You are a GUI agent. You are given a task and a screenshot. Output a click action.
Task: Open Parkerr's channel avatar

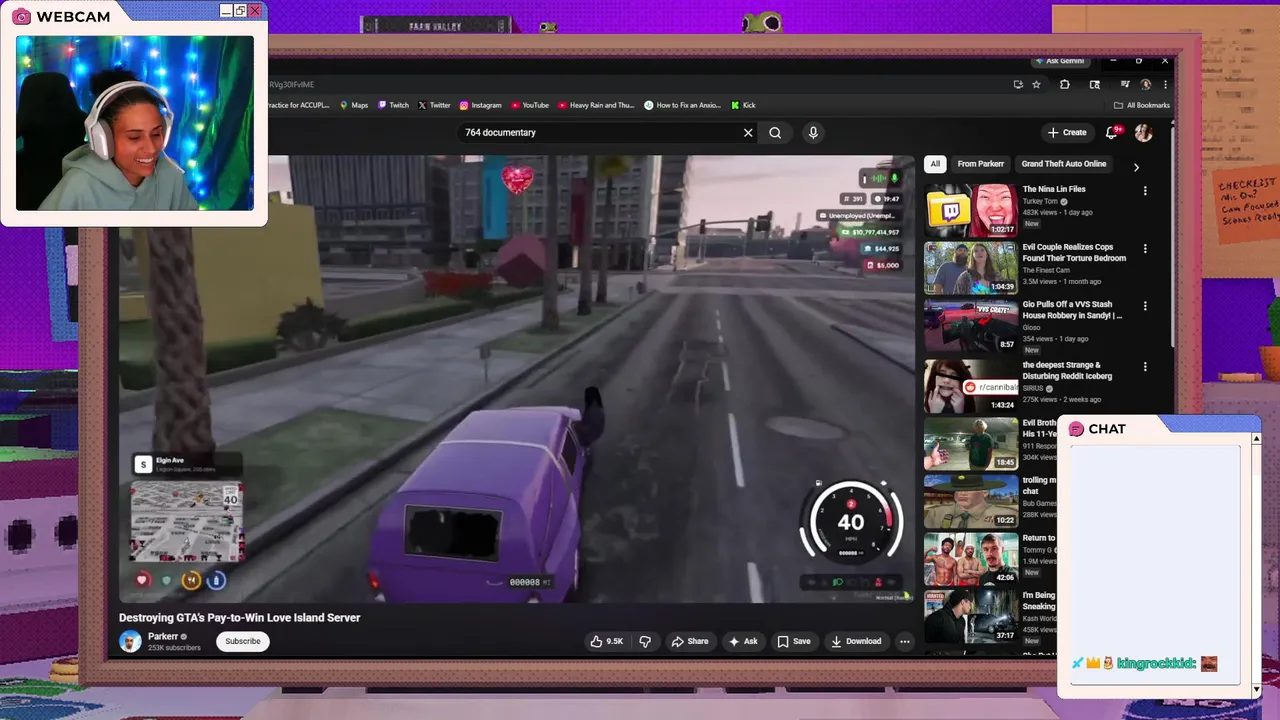coord(130,641)
